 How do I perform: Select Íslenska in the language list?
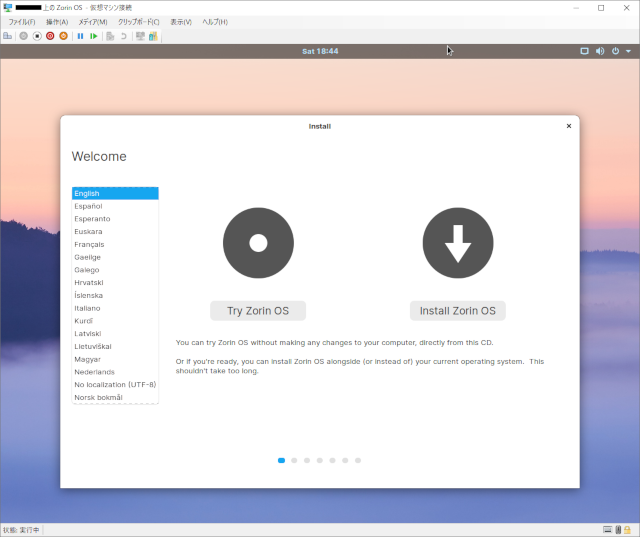(115, 295)
